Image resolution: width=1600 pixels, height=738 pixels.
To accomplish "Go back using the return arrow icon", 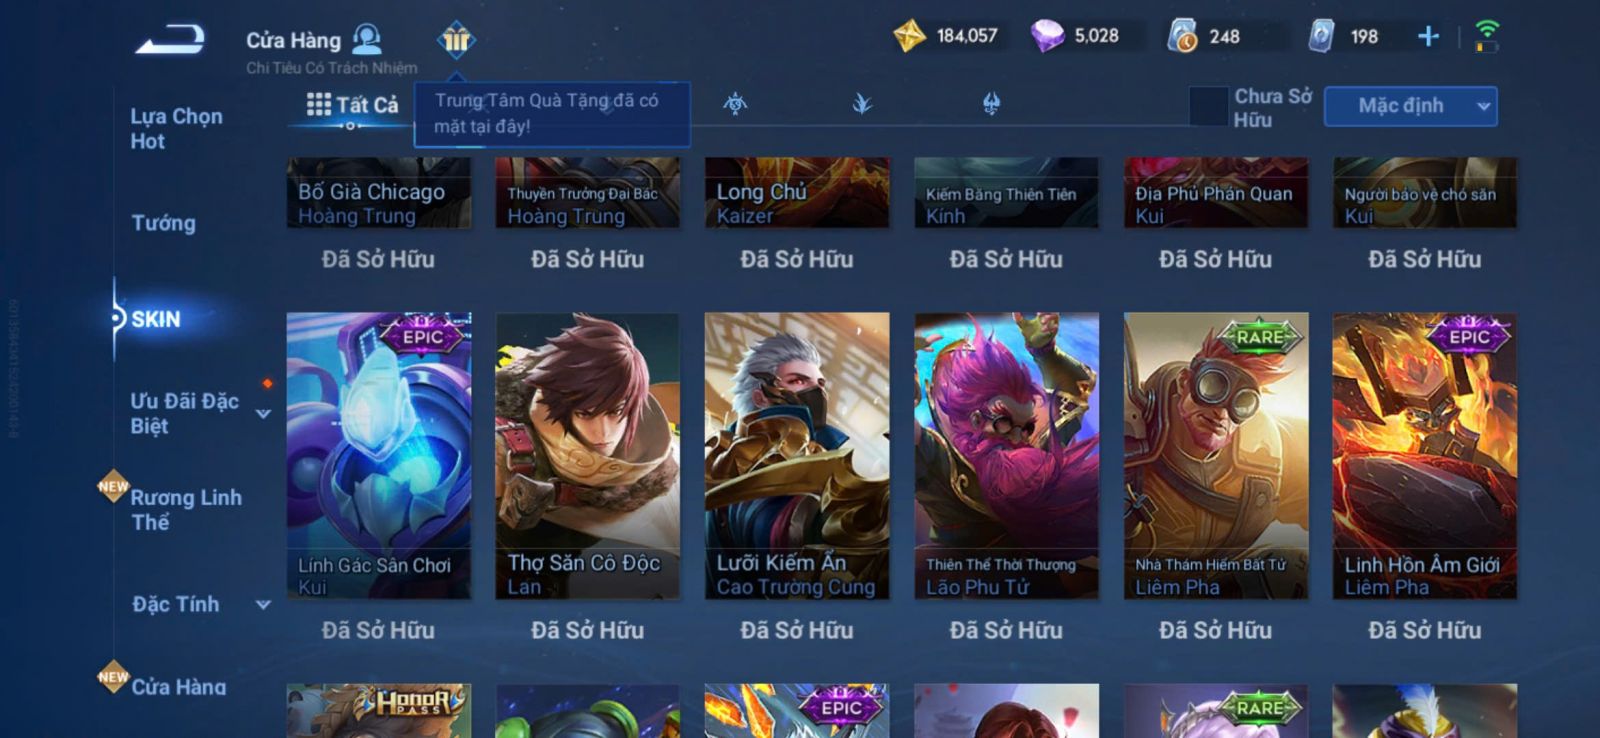I will pyautogui.click(x=172, y=40).
